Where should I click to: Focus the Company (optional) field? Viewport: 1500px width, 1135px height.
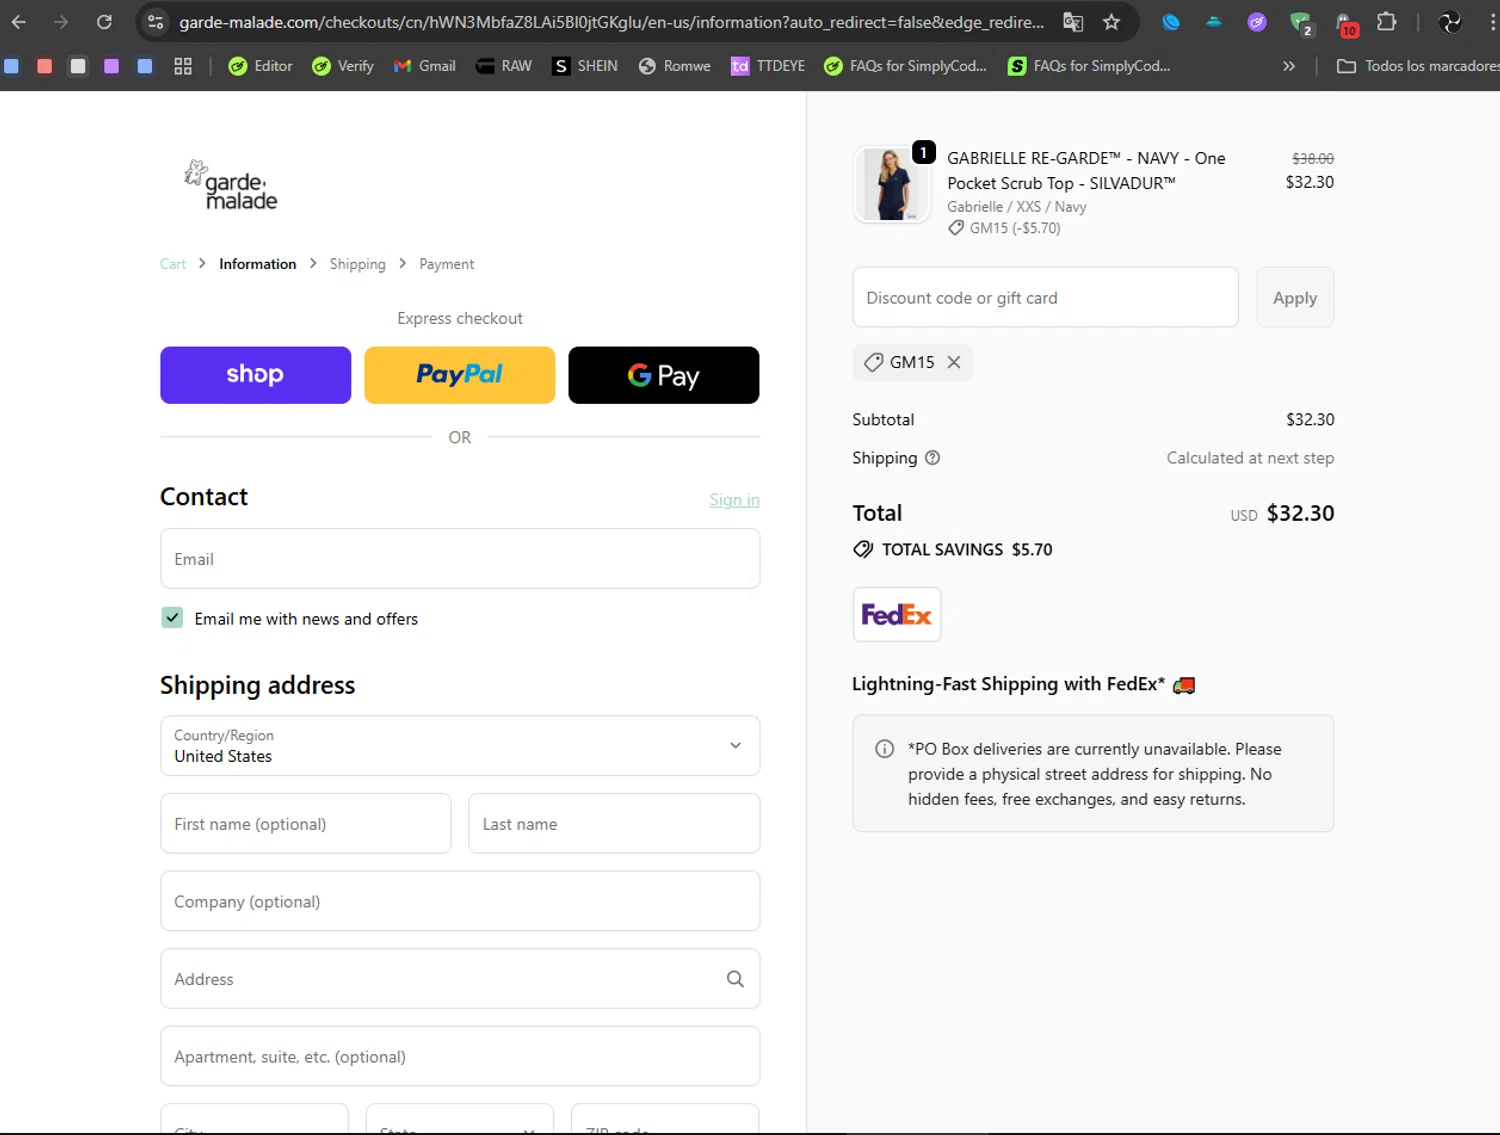point(460,901)
